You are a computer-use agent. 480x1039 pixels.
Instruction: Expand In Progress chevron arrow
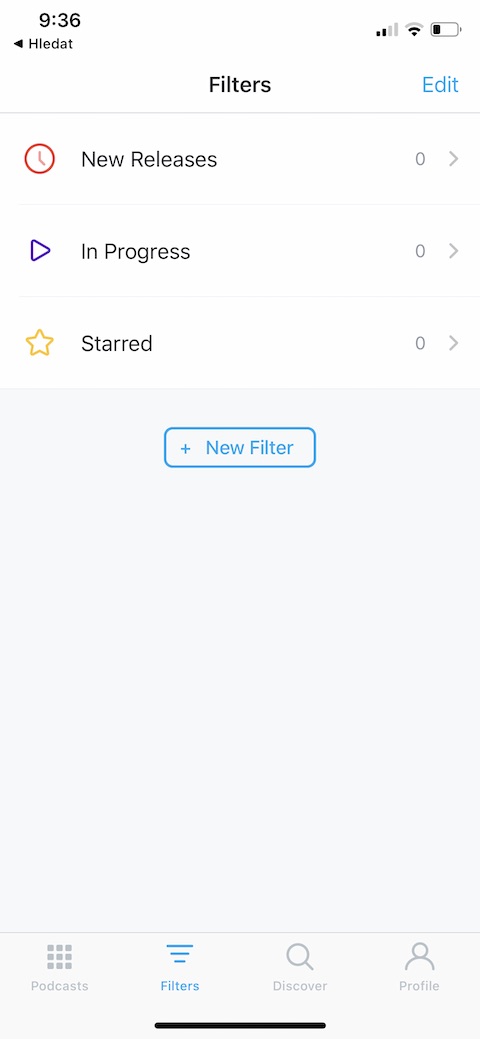tap(453, 250)
